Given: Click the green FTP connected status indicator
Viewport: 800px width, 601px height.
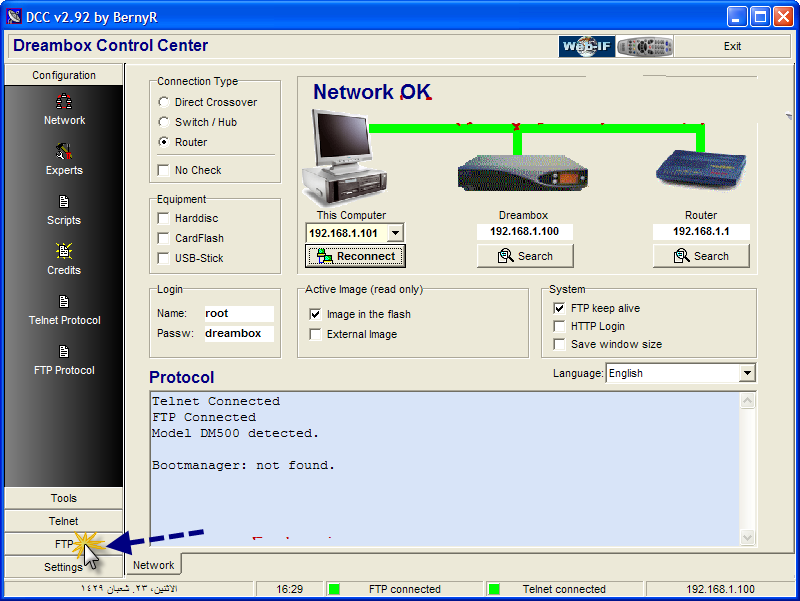Looking at the screenshot, I should click(x=334, y=589).
